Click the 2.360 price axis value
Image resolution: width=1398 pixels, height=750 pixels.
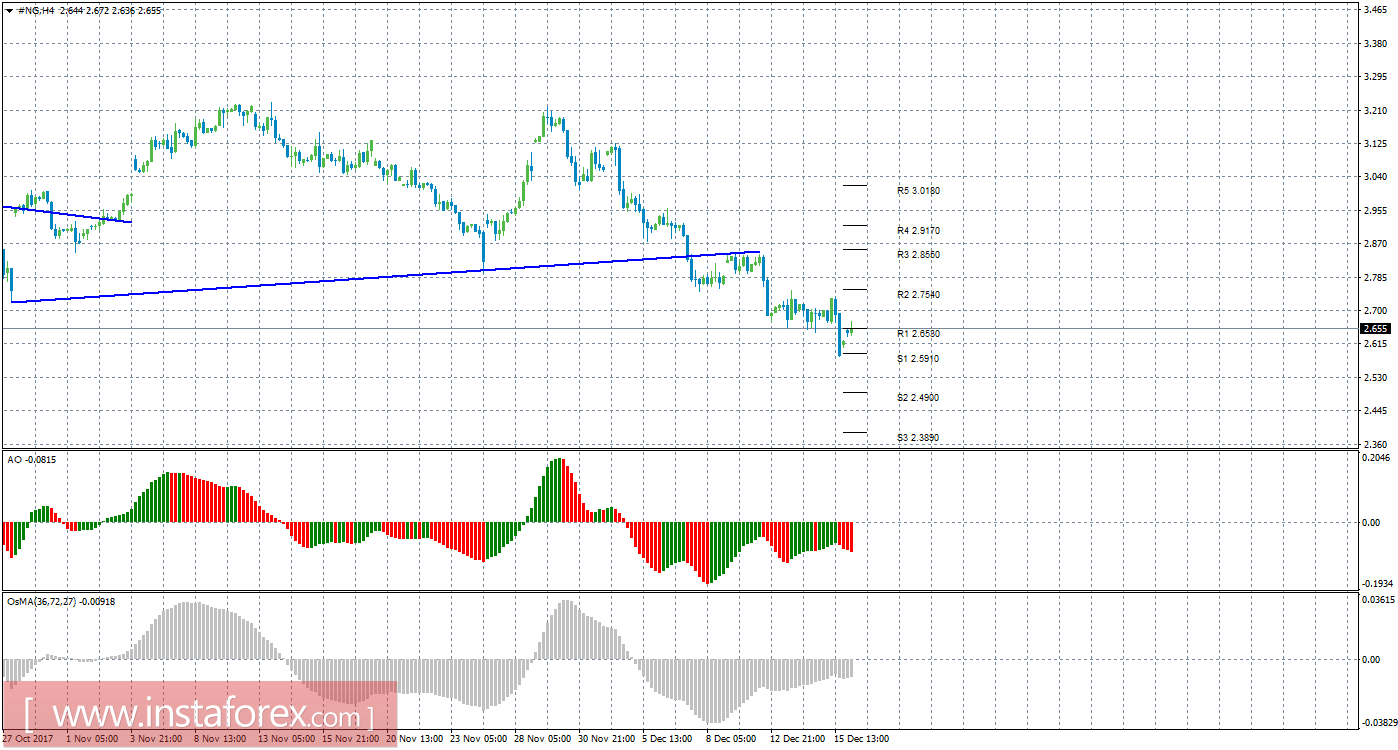[1376, 443]
